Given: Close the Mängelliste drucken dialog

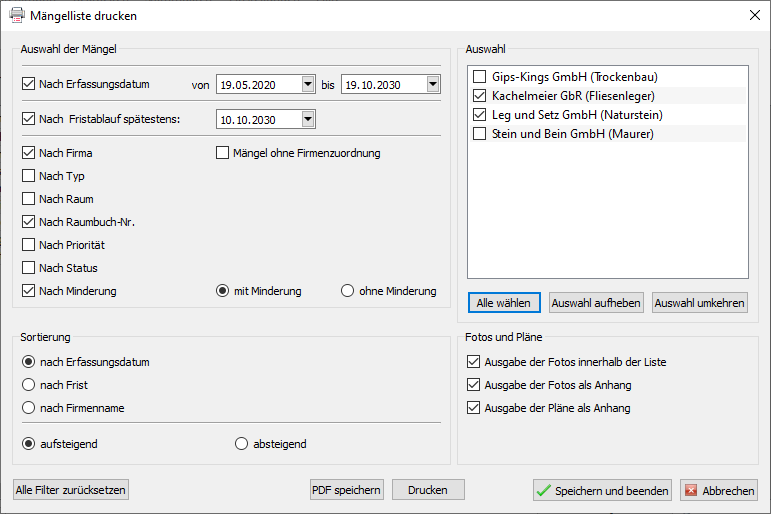Looking at the screenshot, I should [754, 16].
